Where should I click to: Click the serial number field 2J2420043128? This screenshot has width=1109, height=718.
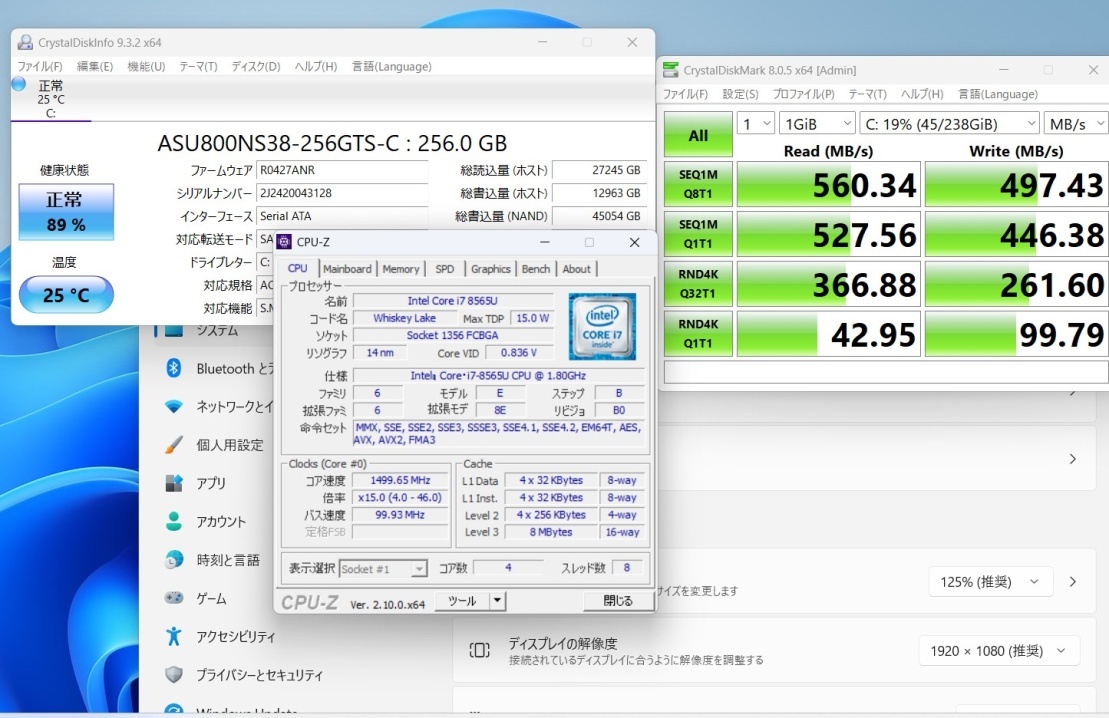(342, 193)
